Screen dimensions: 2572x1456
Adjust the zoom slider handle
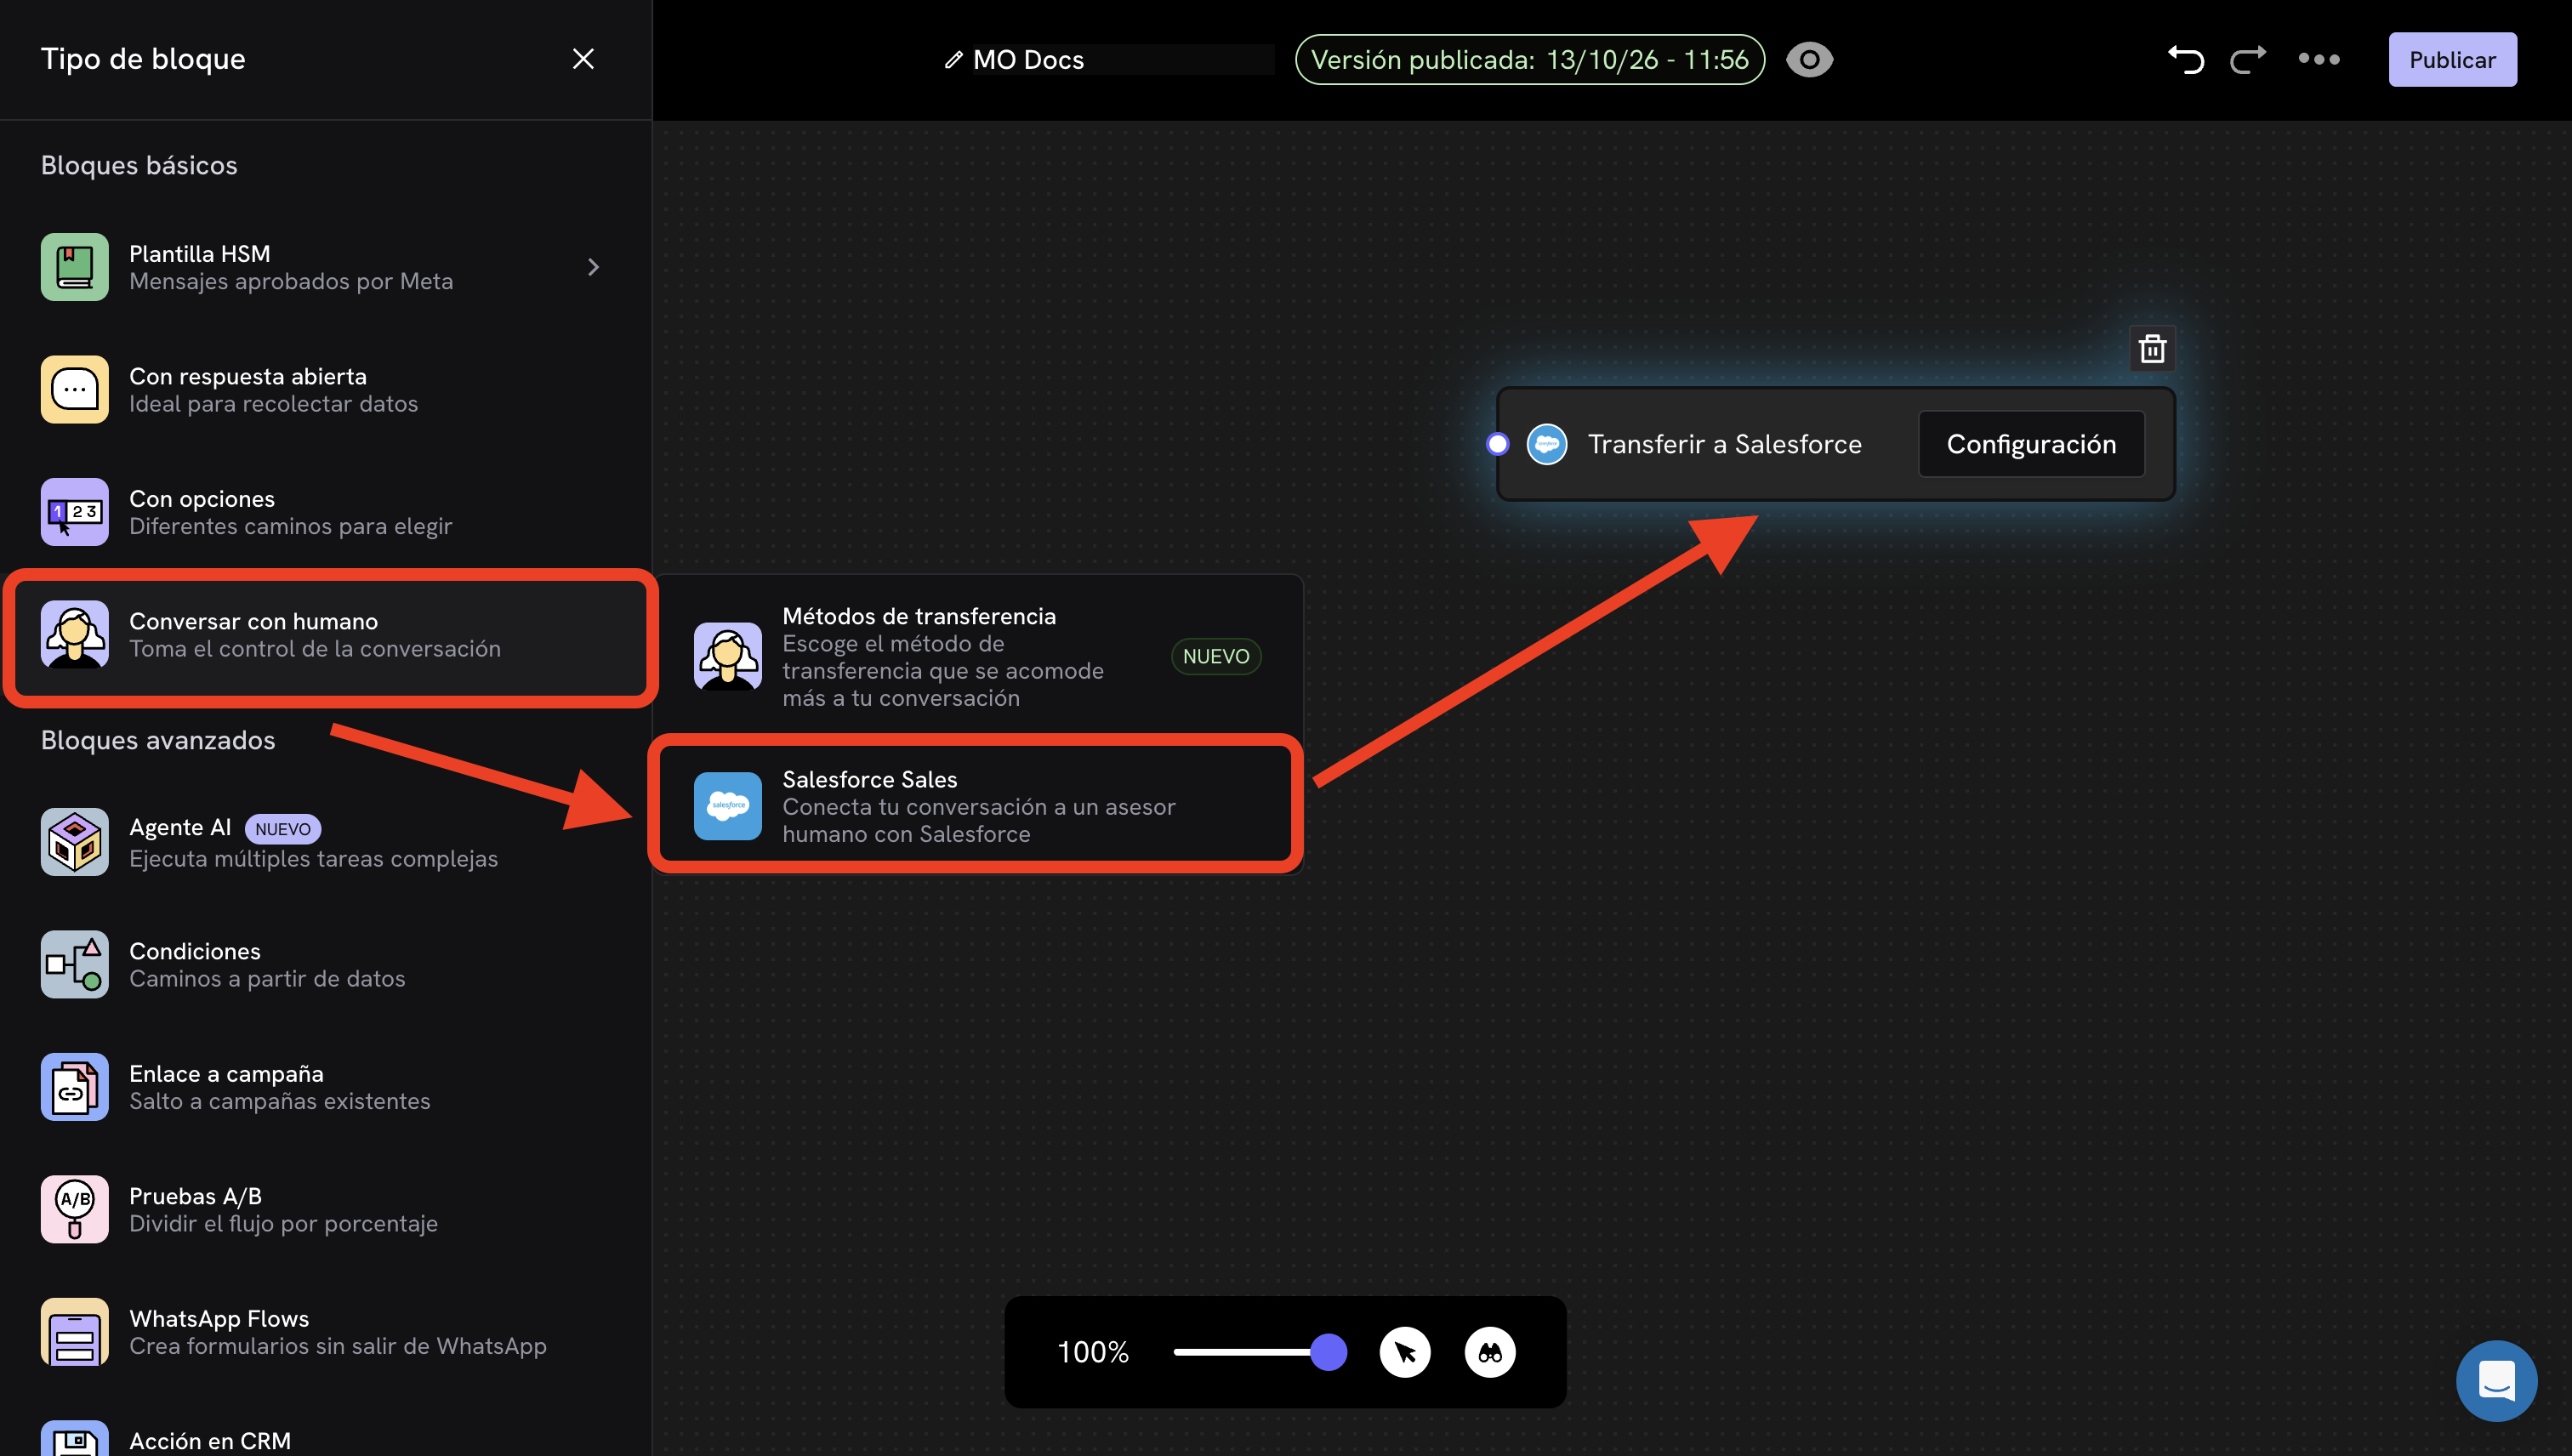(x=1328, y=1352)
